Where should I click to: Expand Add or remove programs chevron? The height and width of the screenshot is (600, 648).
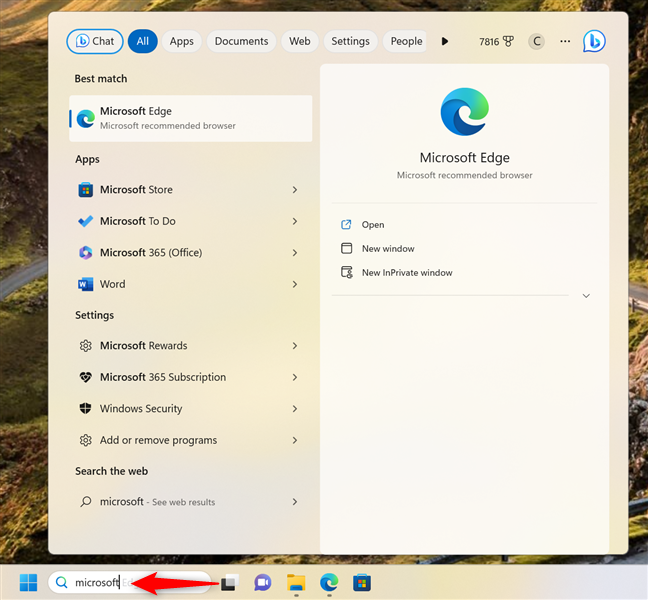pos(295,440)
